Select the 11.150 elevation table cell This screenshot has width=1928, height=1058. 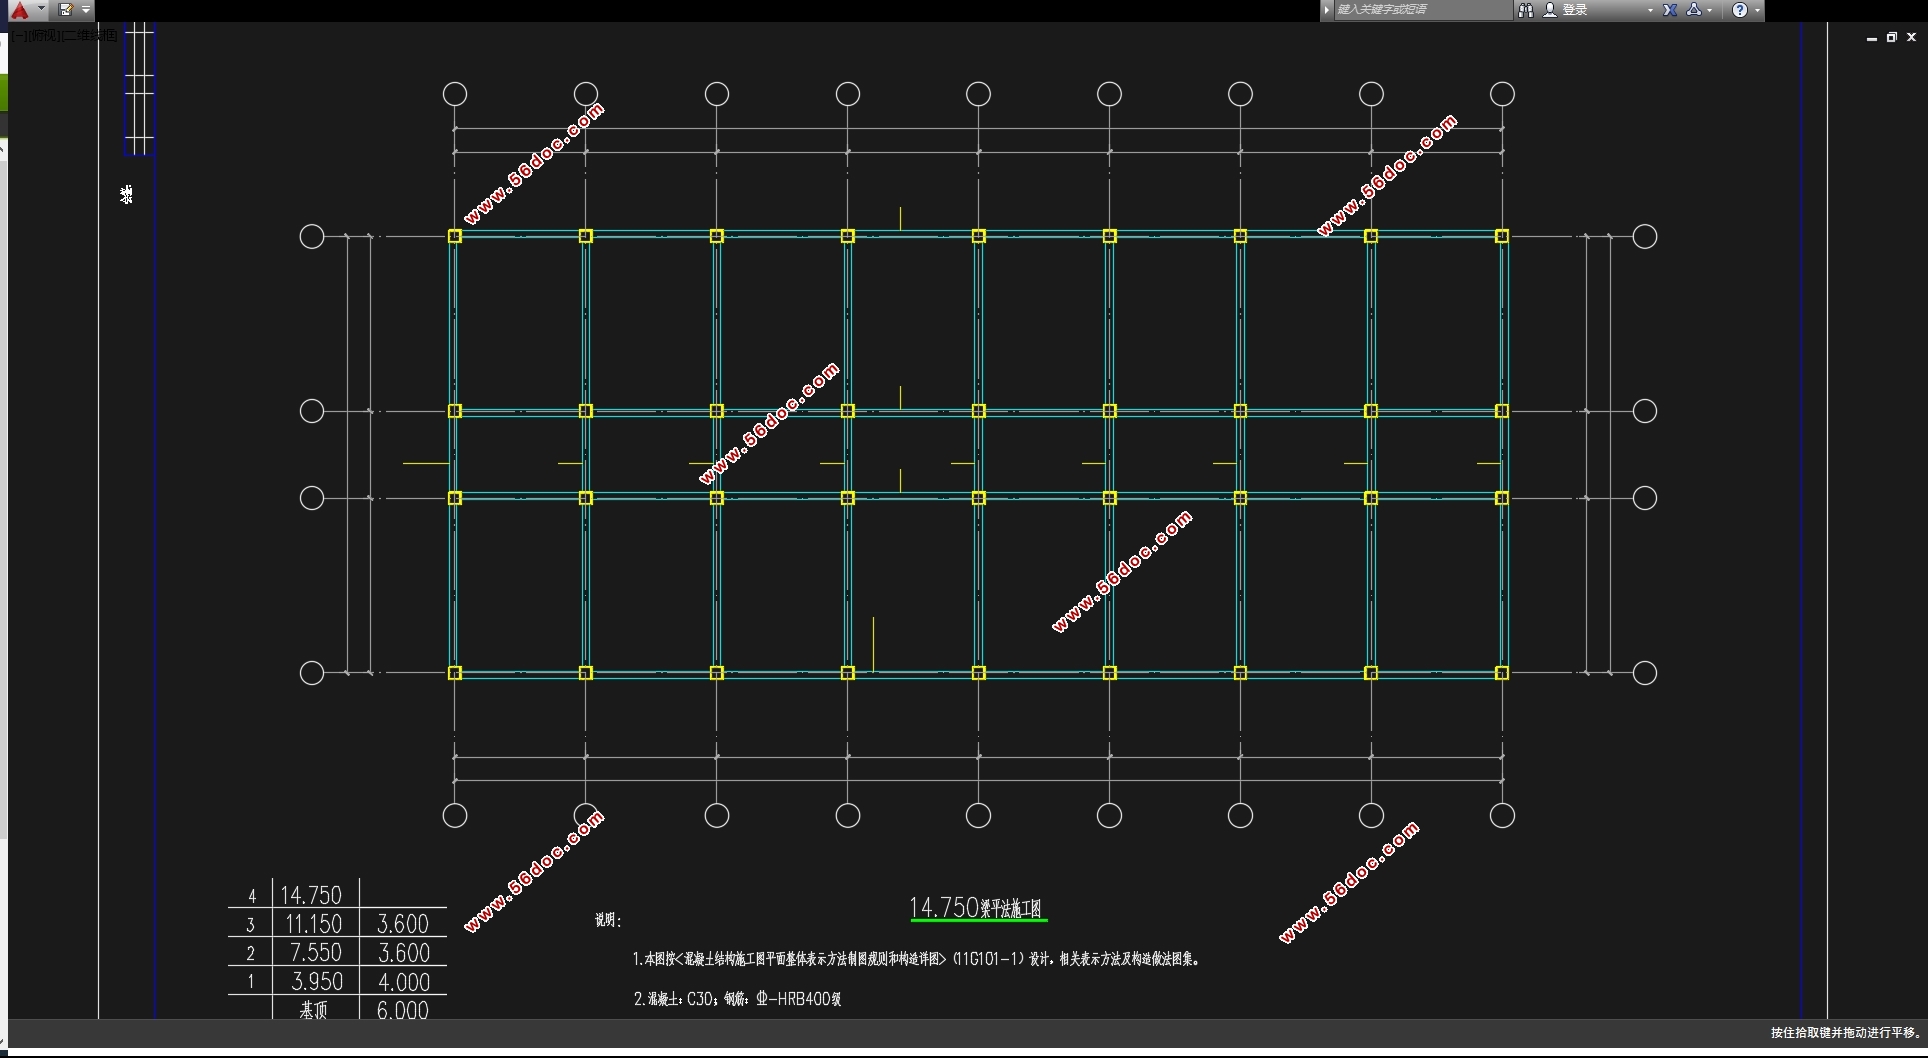tap(313, 924)
